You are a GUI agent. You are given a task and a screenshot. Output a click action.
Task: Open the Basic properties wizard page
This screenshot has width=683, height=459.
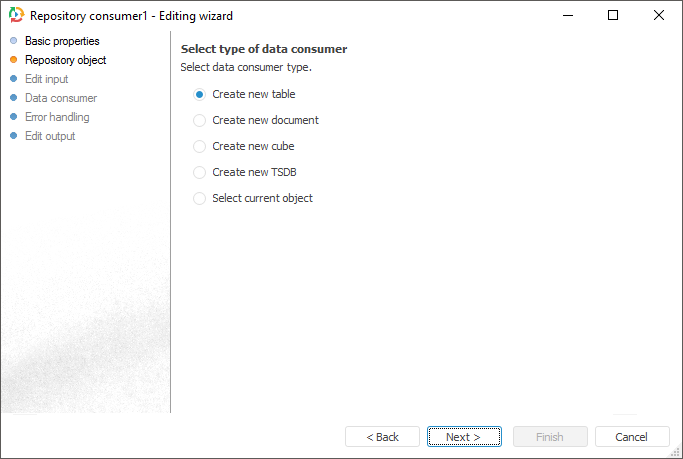tap(62, 41)
